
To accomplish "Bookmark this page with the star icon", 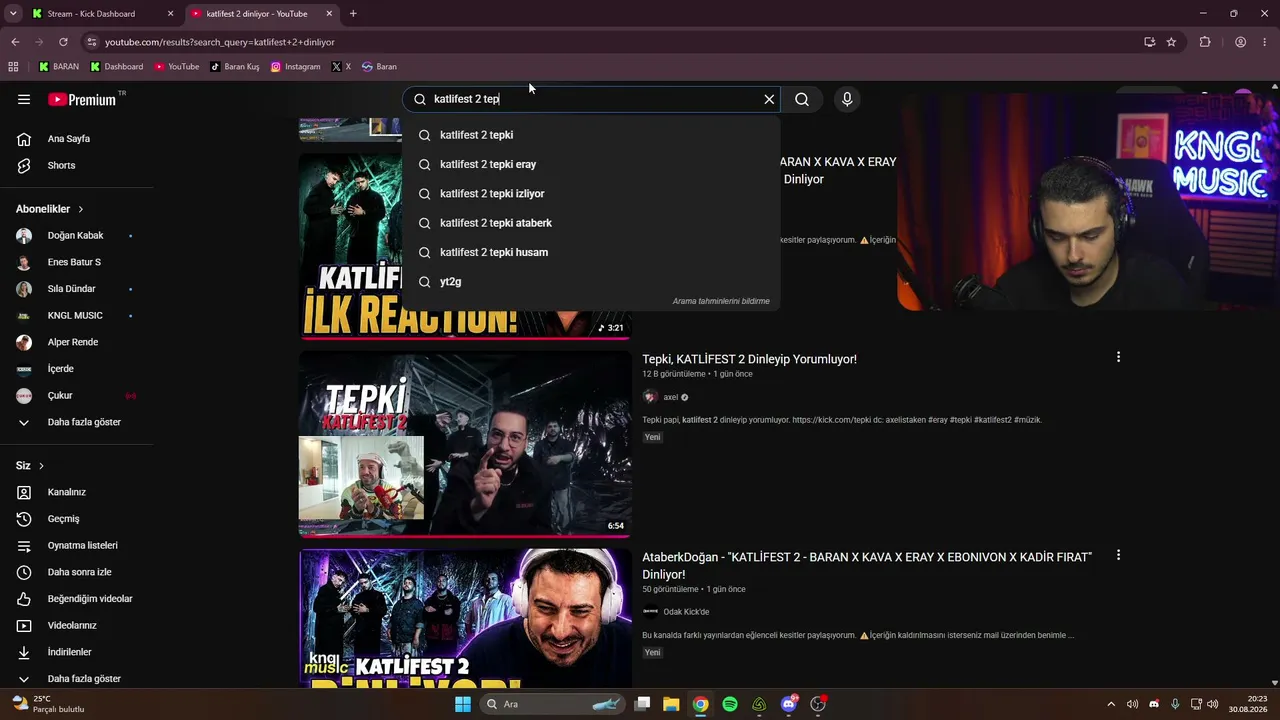I will point(1171,42).
